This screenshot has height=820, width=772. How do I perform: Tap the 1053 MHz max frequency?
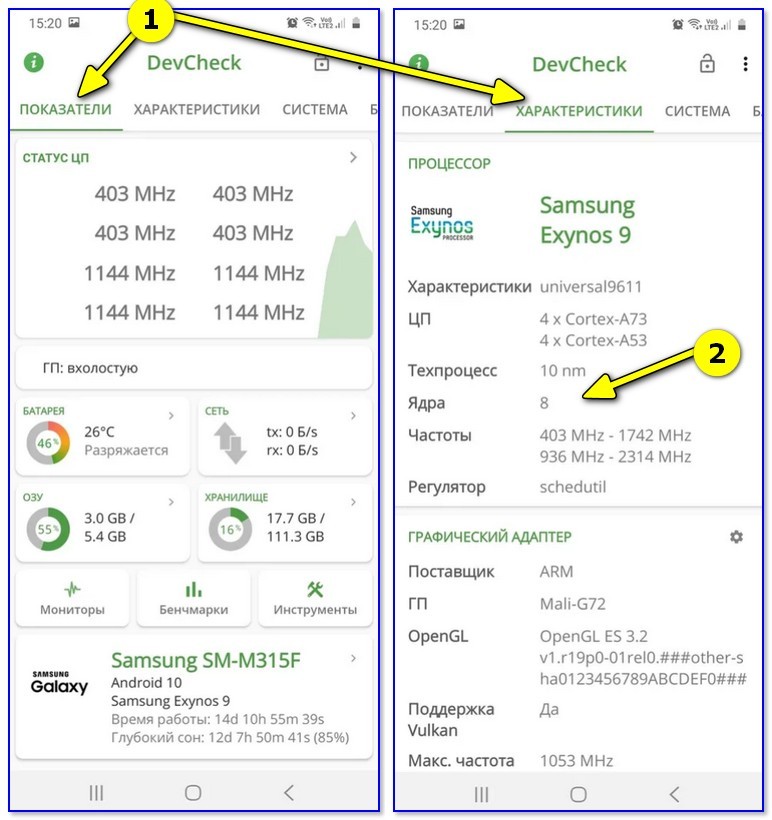[x=576, y=760]
